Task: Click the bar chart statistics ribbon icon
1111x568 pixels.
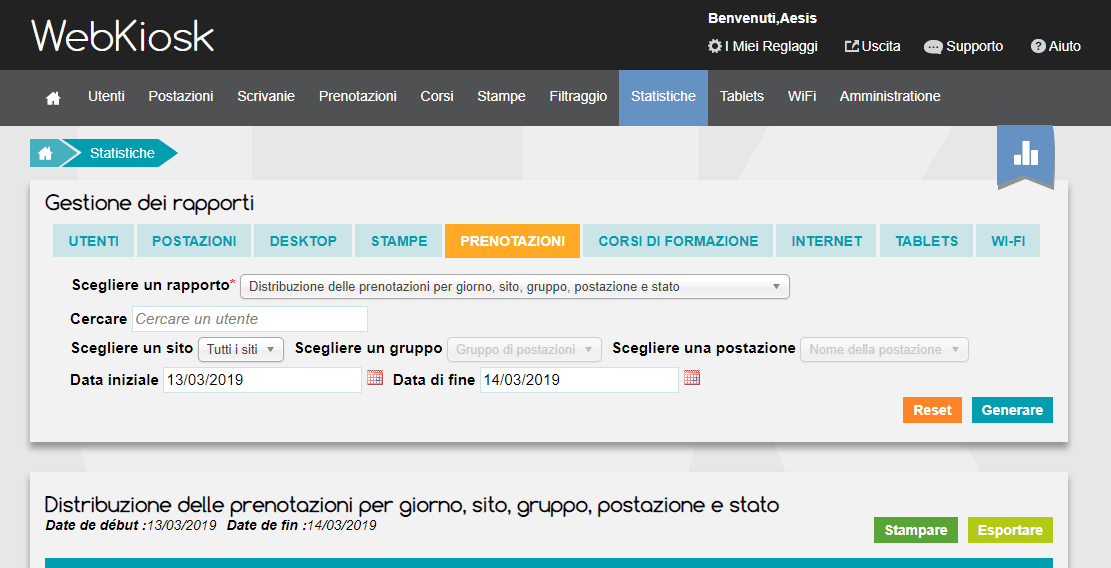Action: click(x=1025, y=154)
